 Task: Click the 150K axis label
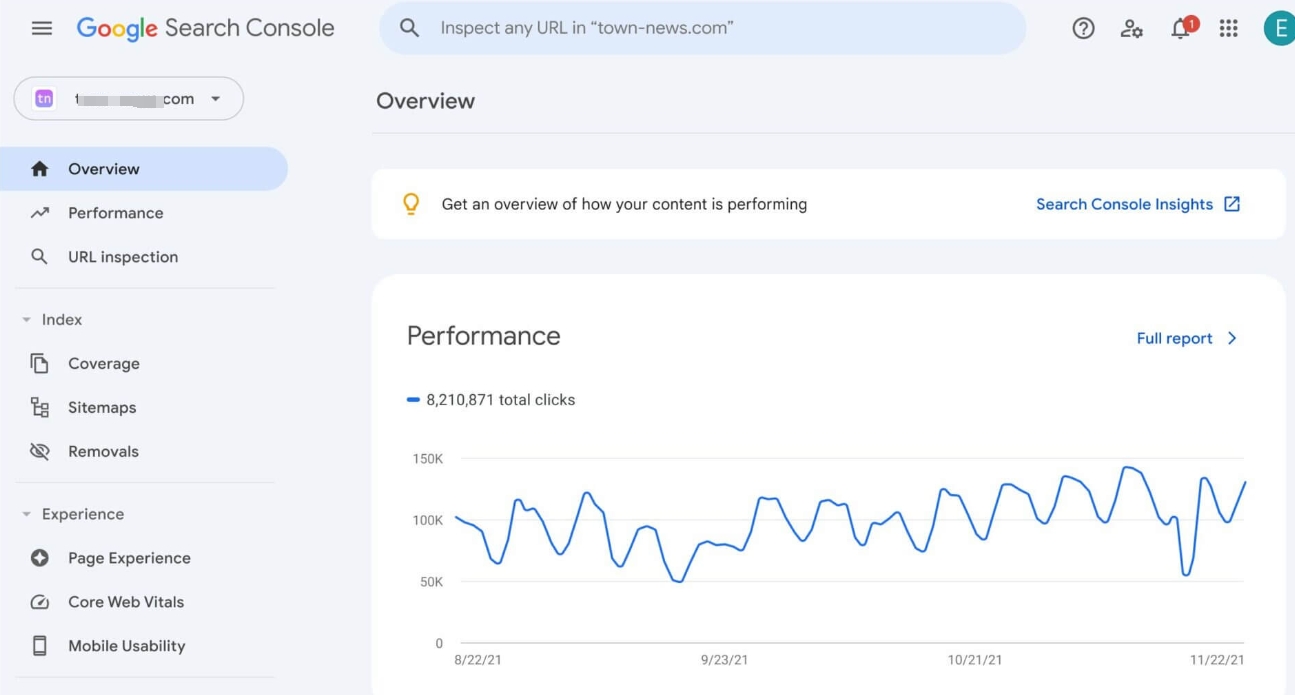(428, 459)
